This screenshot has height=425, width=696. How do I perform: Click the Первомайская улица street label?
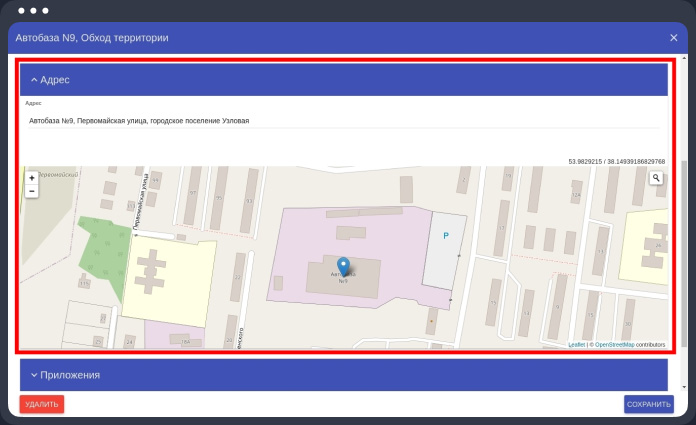(x=142, y=202)
